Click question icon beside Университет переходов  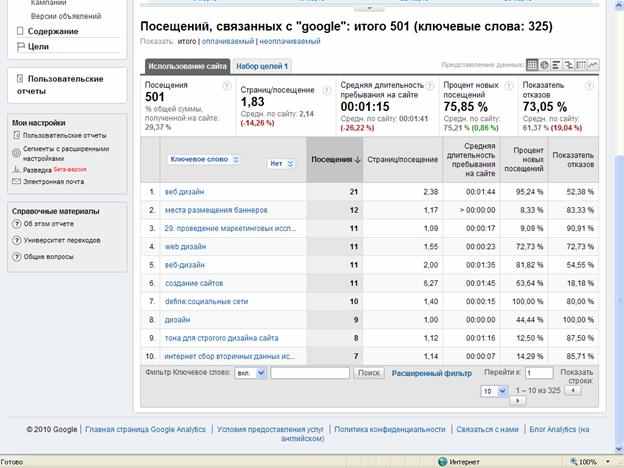tap(17, 240)
